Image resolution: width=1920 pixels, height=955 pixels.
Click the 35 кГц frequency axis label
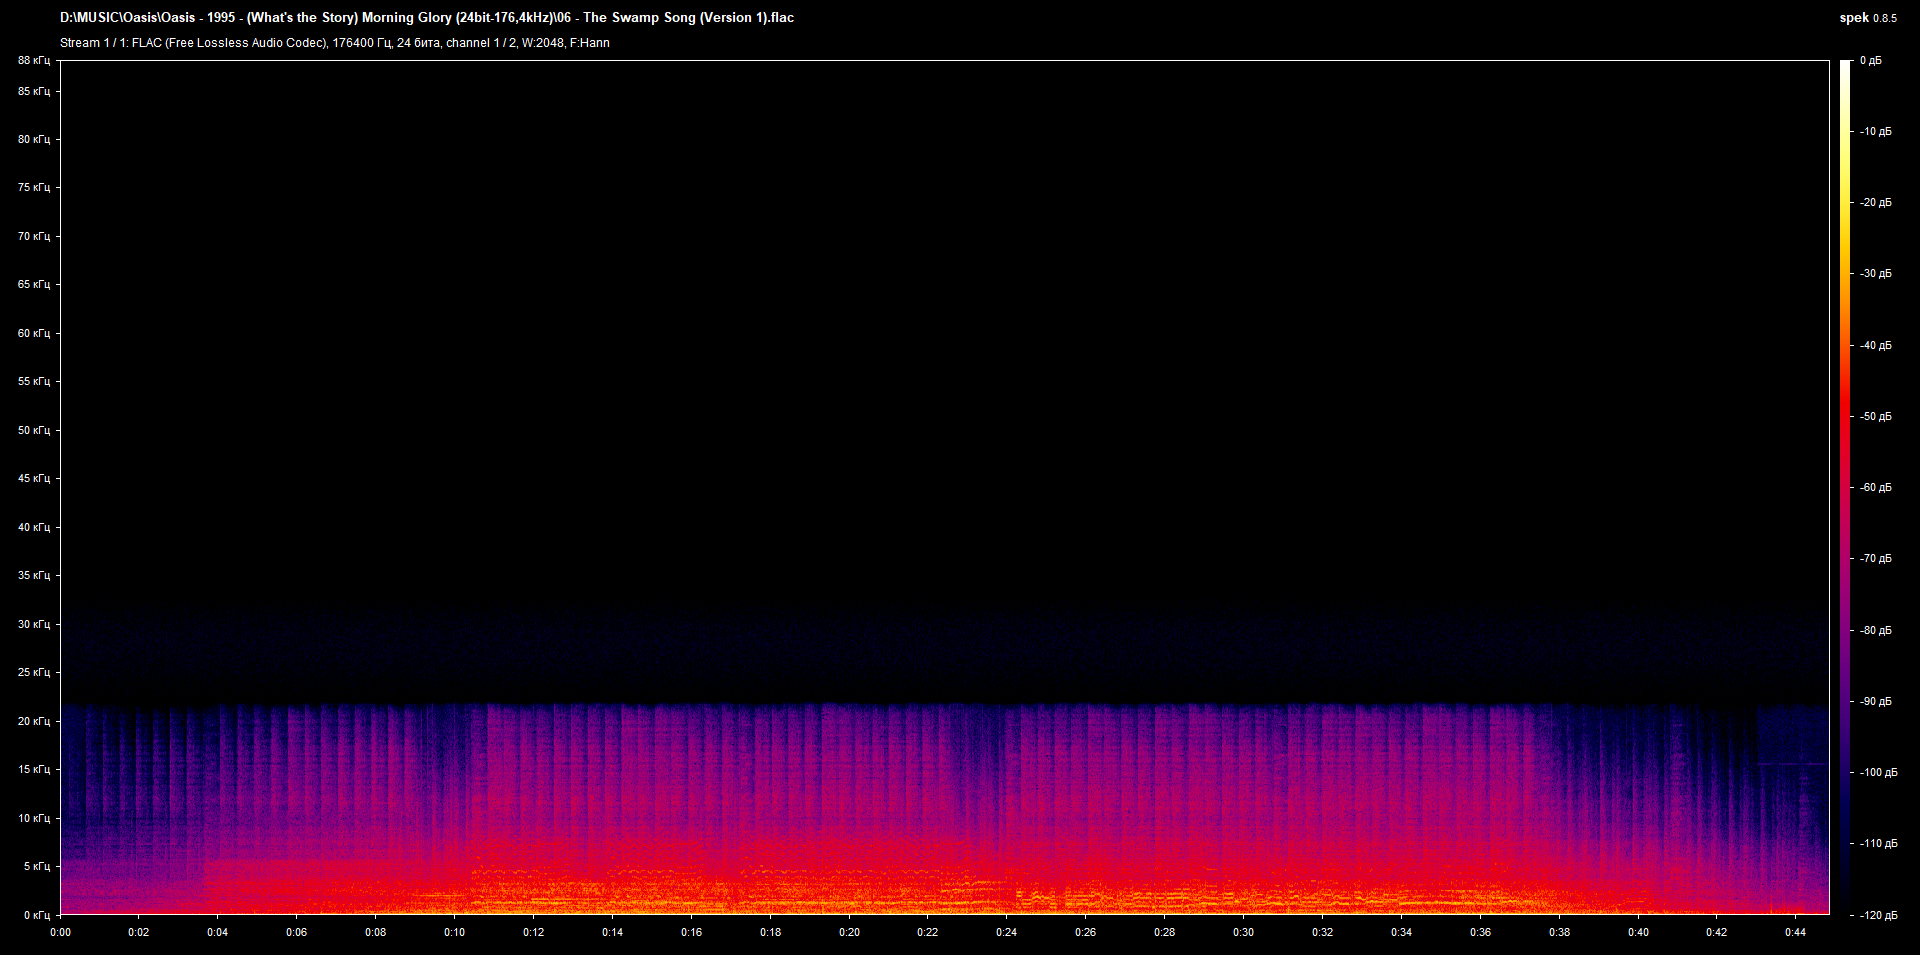pos(34,576)
